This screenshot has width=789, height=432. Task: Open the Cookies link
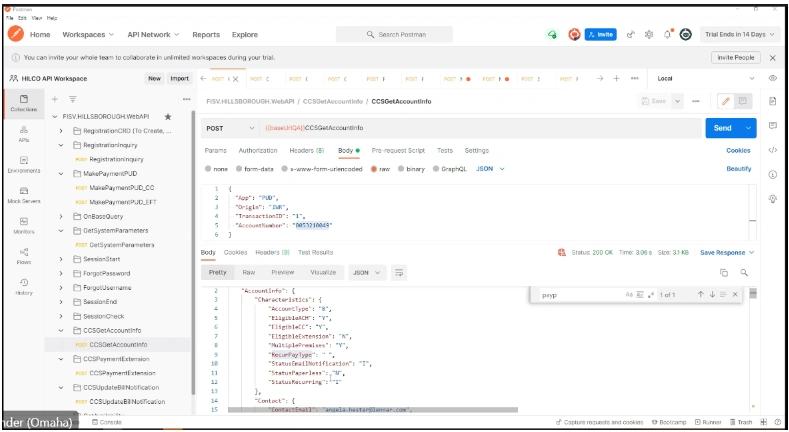(x=738, y=150)
